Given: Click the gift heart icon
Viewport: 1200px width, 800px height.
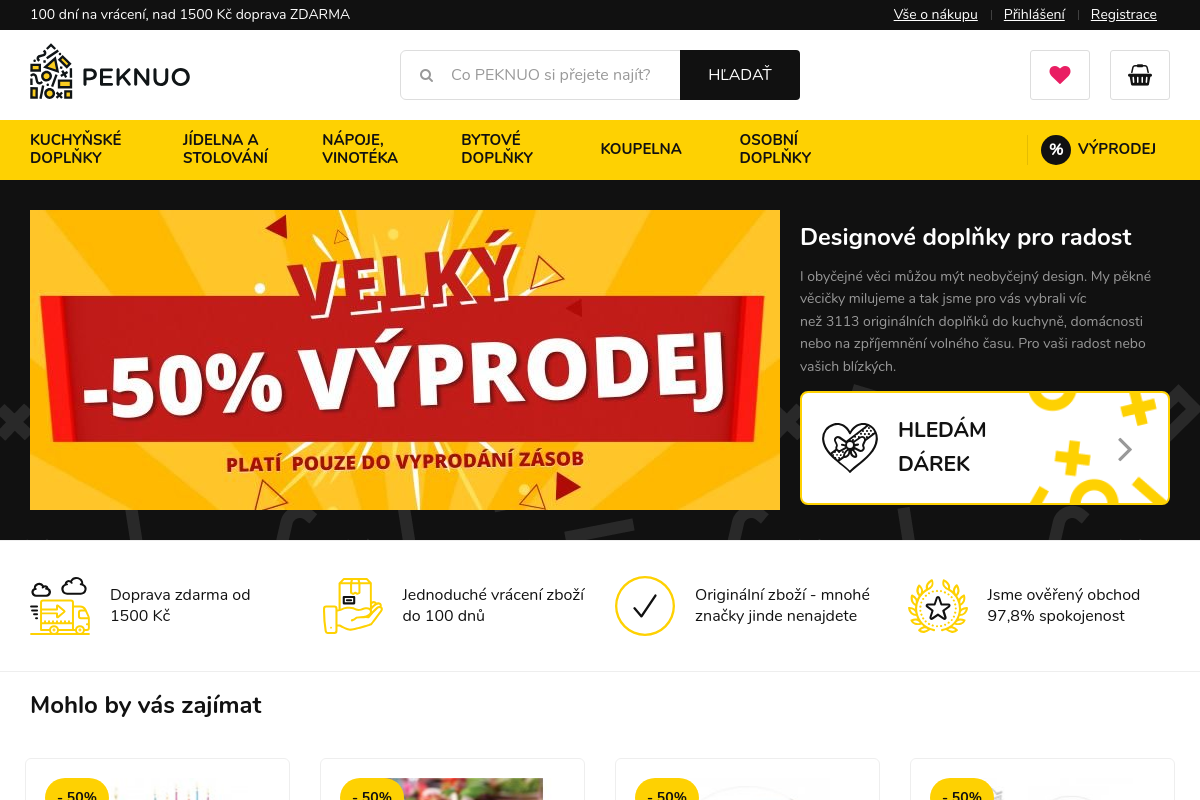Looking at the screenshot, I should (850, 448).
